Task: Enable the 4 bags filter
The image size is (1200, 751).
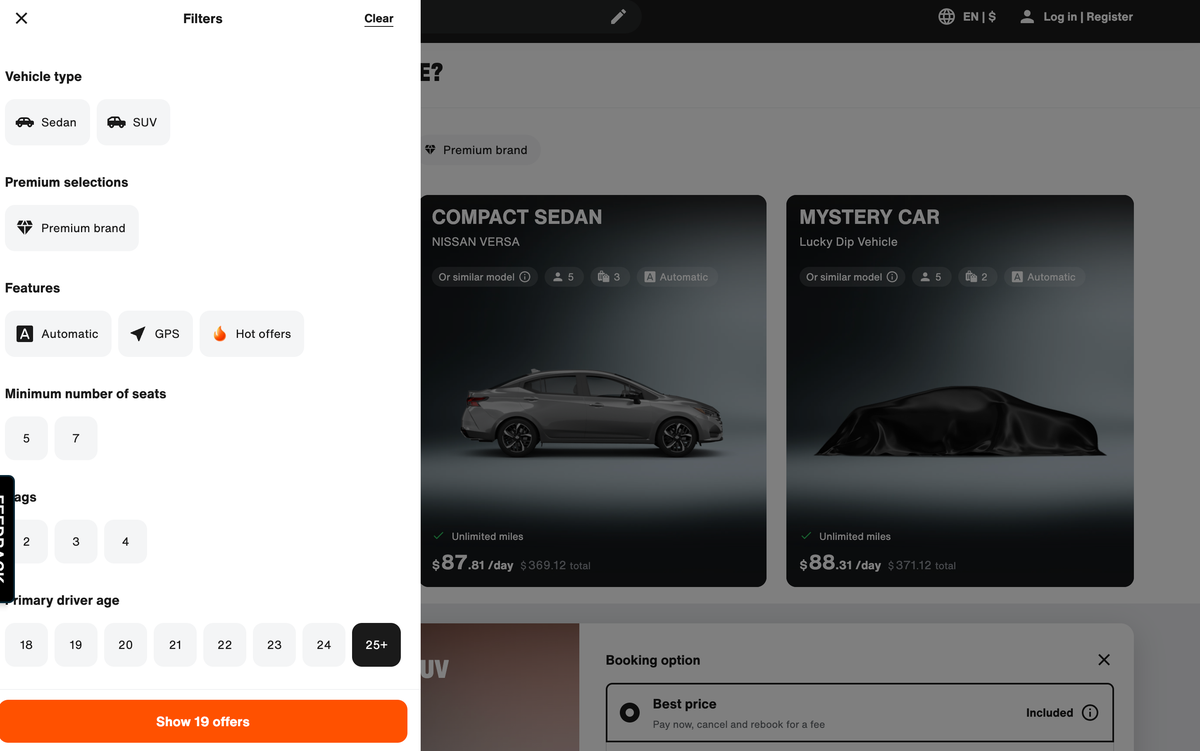Action: [125, 541]
